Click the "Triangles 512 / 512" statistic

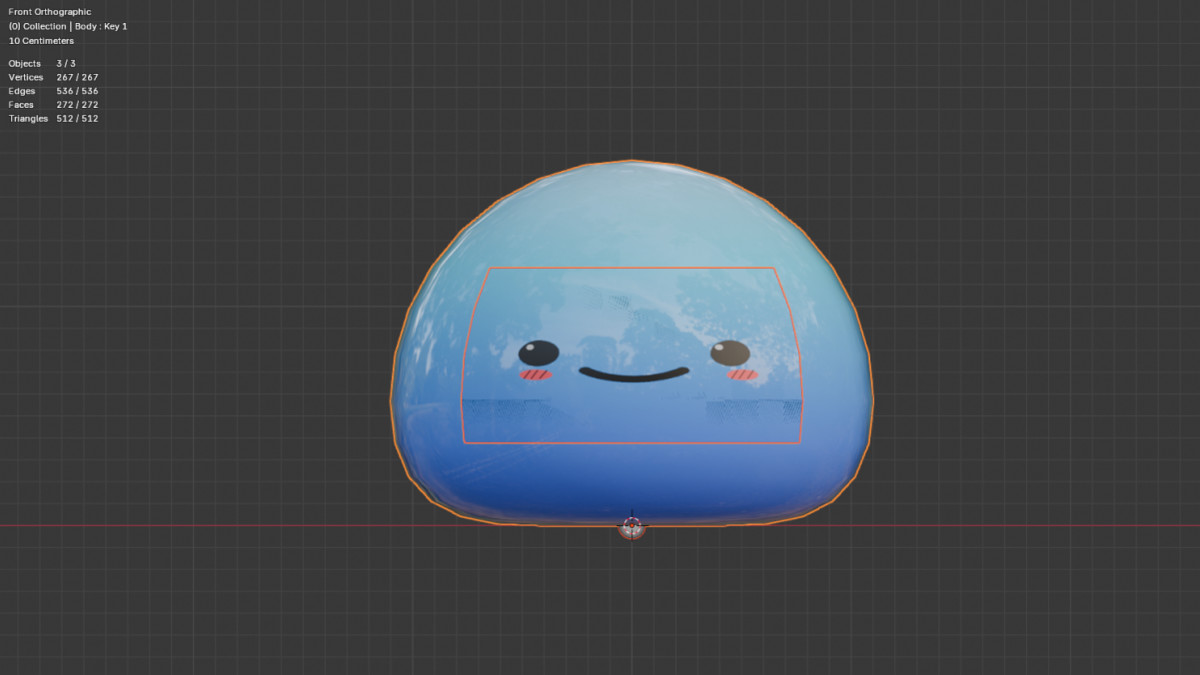pyautogui.click(x=53, y=119)
